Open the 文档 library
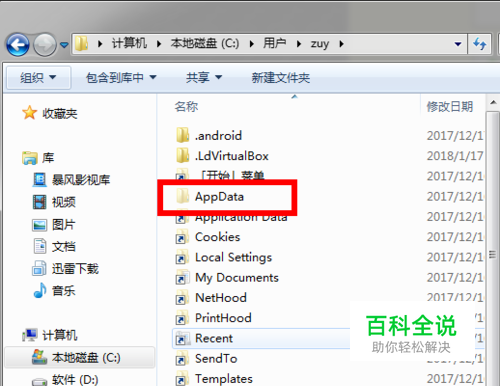Image resolution: width=500 pixels, height=386 pixels. (64, 247)
